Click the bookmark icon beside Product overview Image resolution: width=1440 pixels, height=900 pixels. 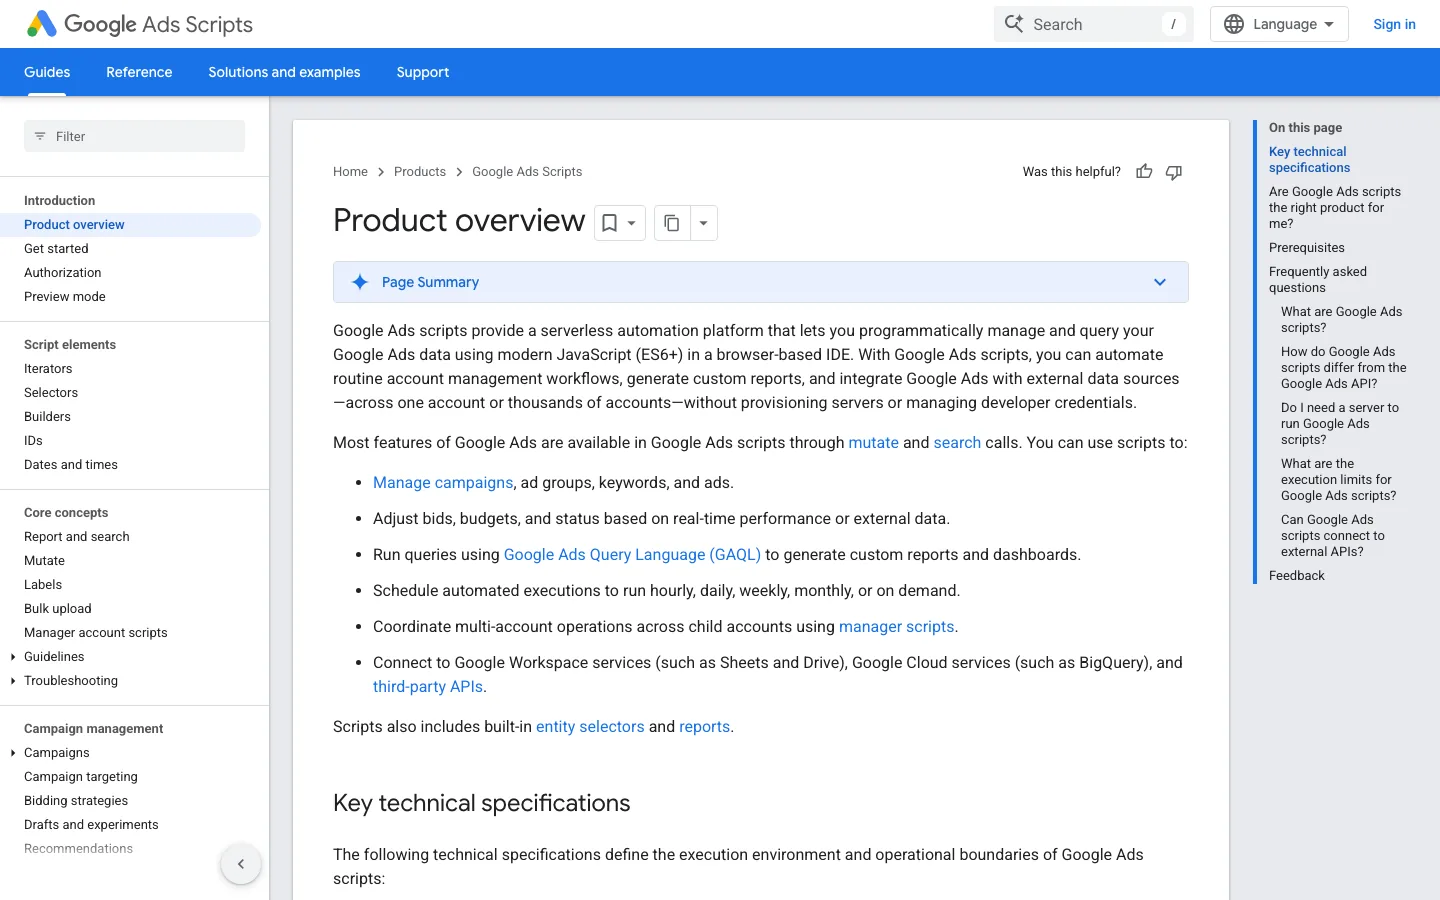click(x=609, y=223)
